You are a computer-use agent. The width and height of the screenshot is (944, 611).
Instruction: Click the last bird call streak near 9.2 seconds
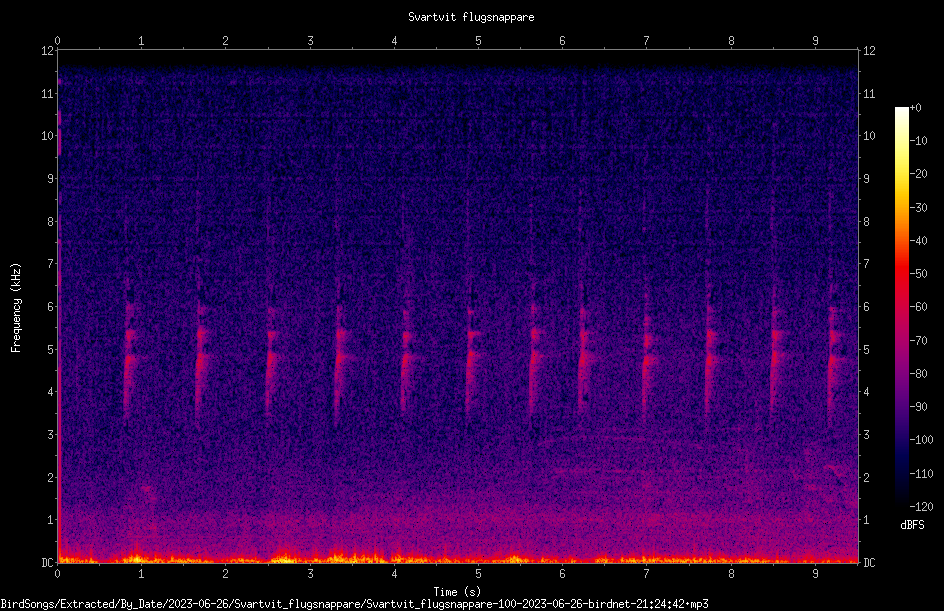(x=833, y=361)
